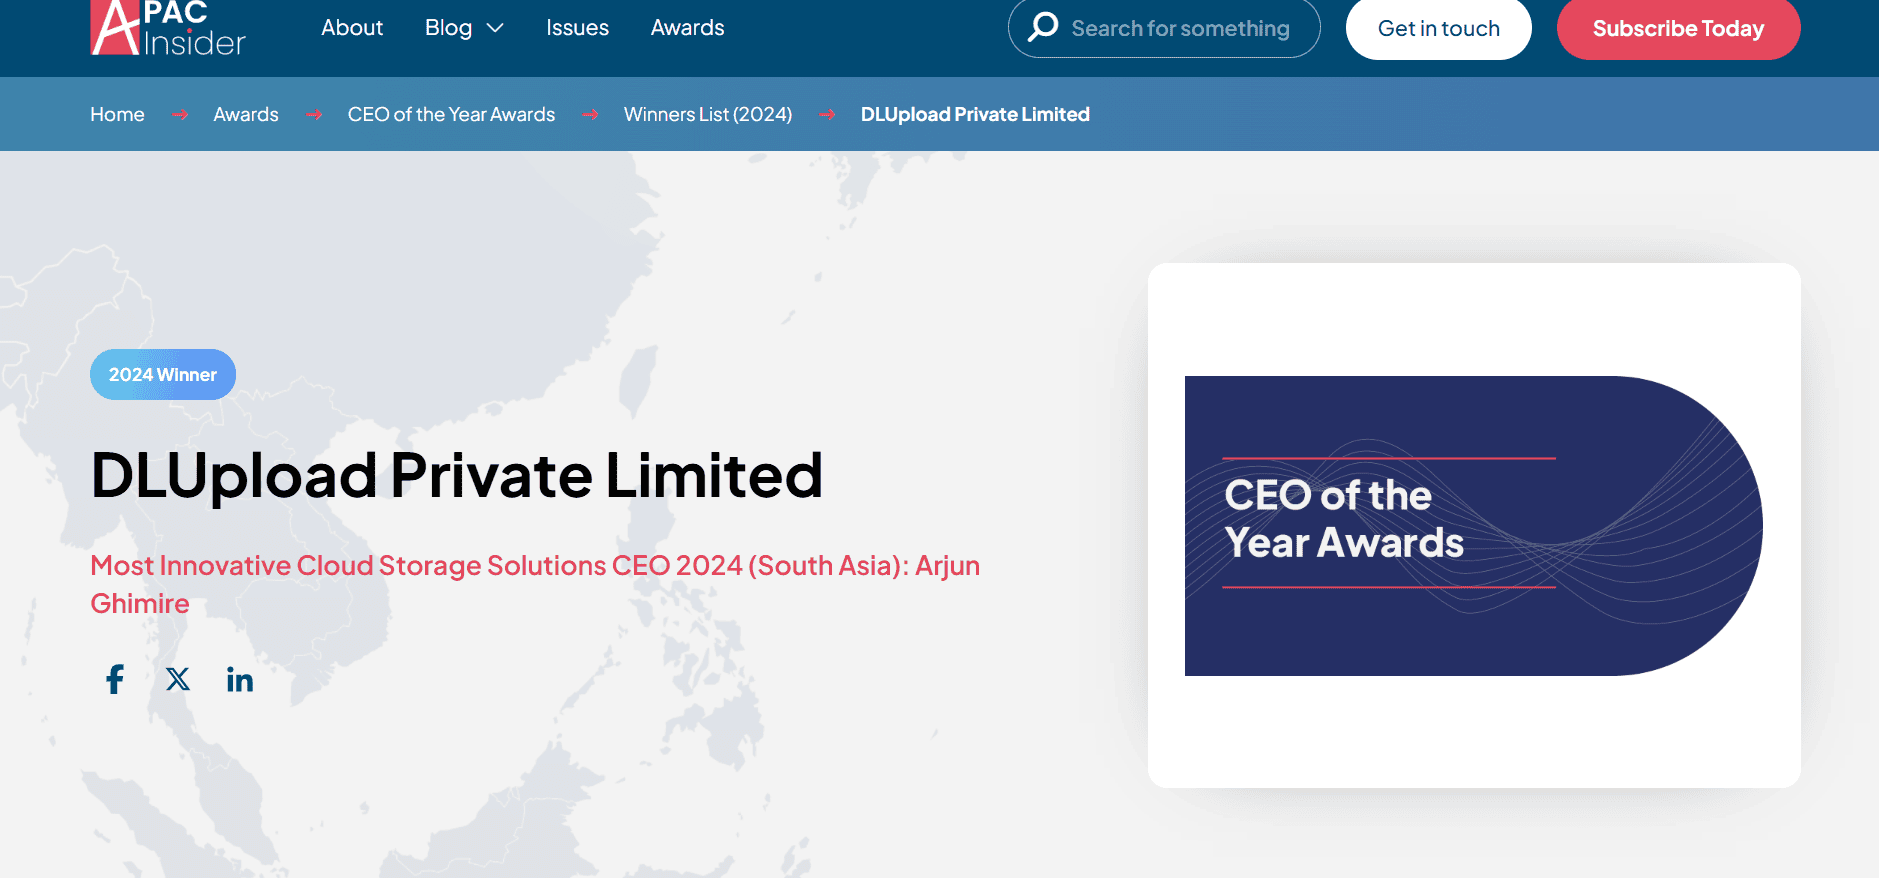The width and height of the screenshot is (1879, 878).
Task: Open Awards in top navigation
Action: pyautogui.click(x=687, y=28)
